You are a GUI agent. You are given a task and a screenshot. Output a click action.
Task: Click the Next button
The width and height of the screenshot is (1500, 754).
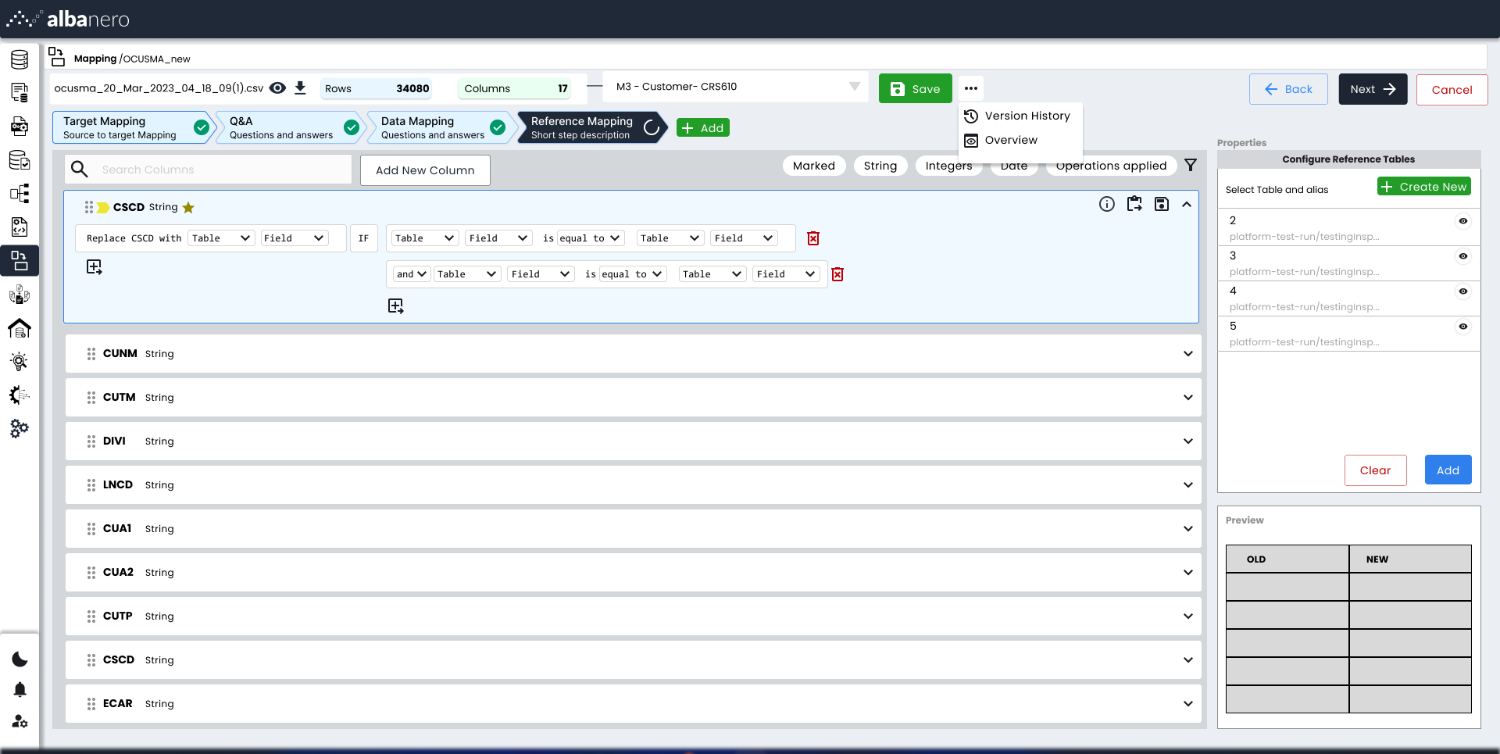point(1373,89)
